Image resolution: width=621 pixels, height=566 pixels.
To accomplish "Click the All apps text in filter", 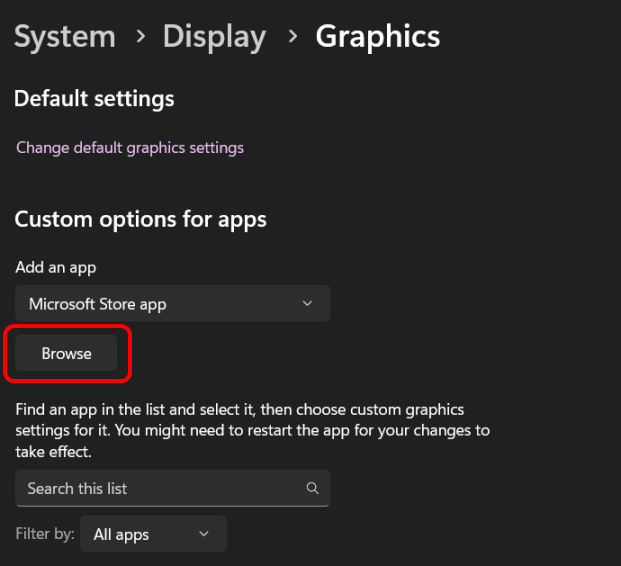I will pyautogui.click(x=121, y=534).
